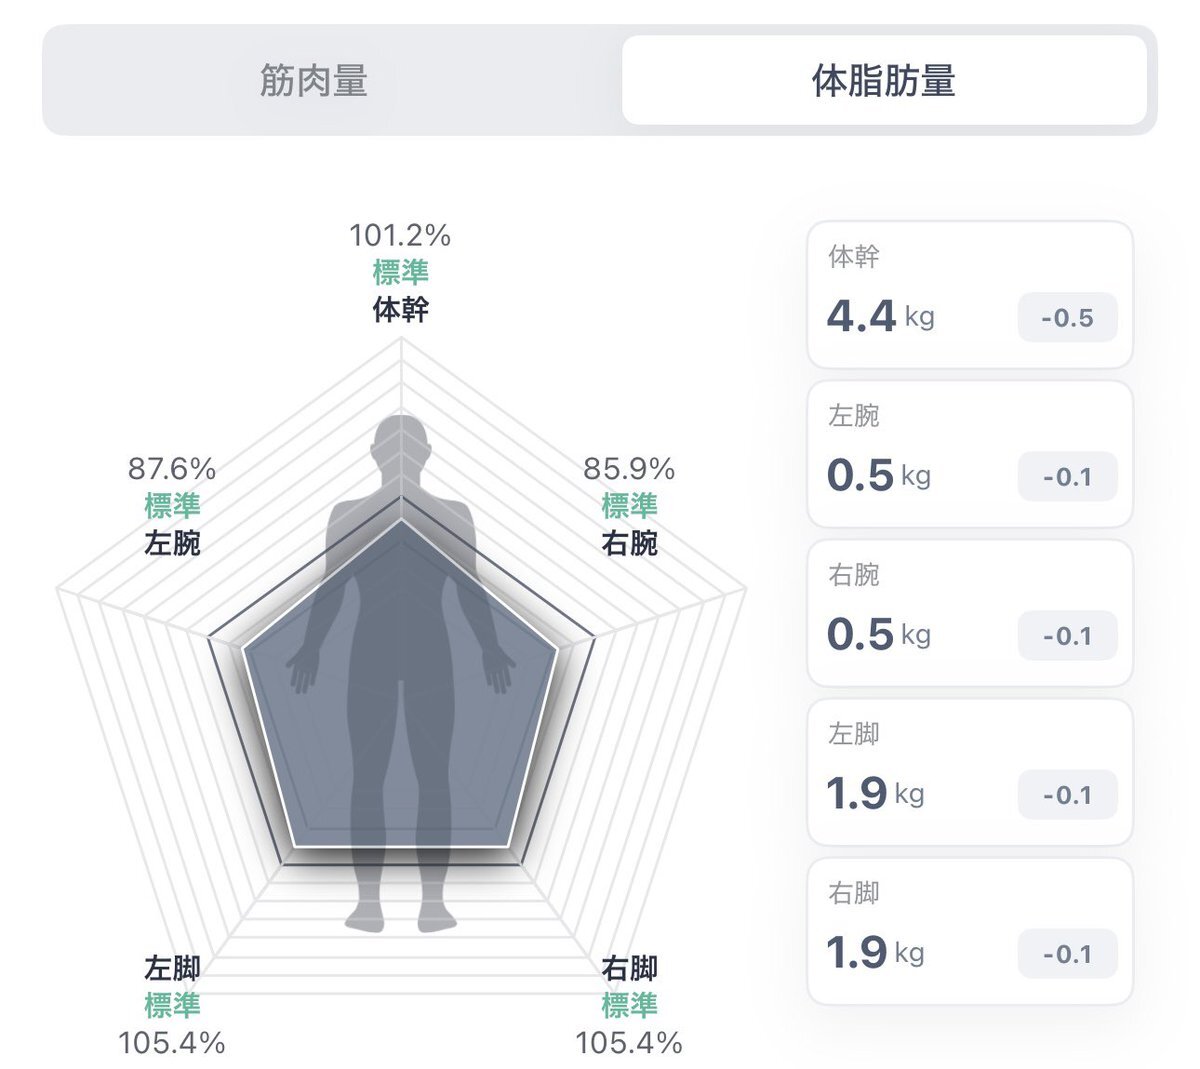Click the -0.1 change badge for 右脚
The width and height of the screenshot is (1200, 1069).
point(1067,954)
